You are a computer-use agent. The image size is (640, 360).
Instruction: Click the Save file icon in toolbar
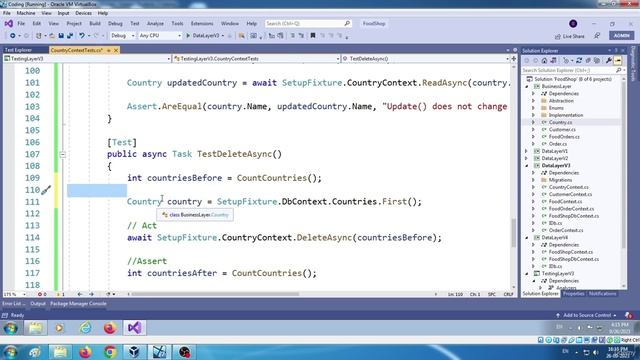pyautogui.click(x=61, y=36)
